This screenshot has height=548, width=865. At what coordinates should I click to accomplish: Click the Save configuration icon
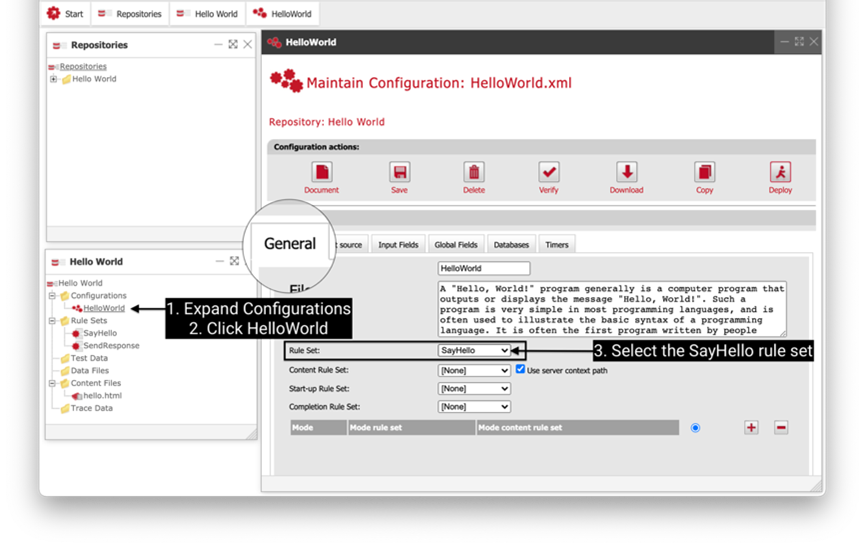click(x=399, y=172)
